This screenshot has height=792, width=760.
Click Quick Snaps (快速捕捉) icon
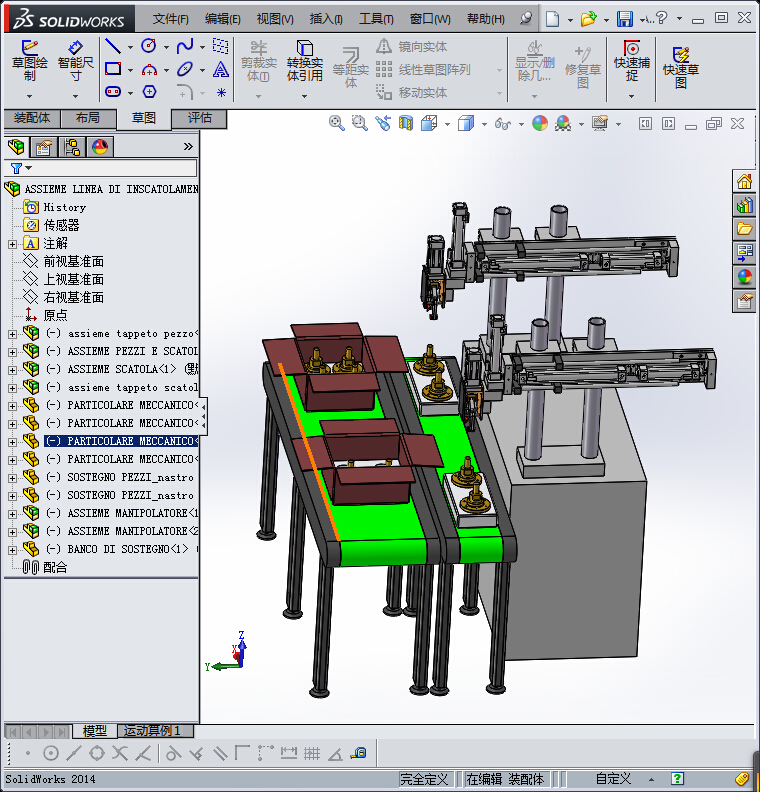tap(631, 61)
